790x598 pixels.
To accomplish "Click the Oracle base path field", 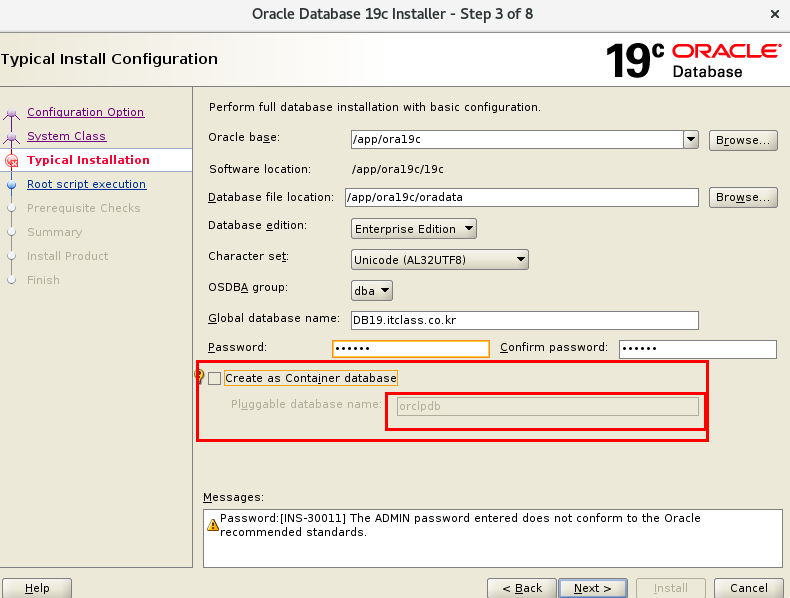I will coord(517,139).
